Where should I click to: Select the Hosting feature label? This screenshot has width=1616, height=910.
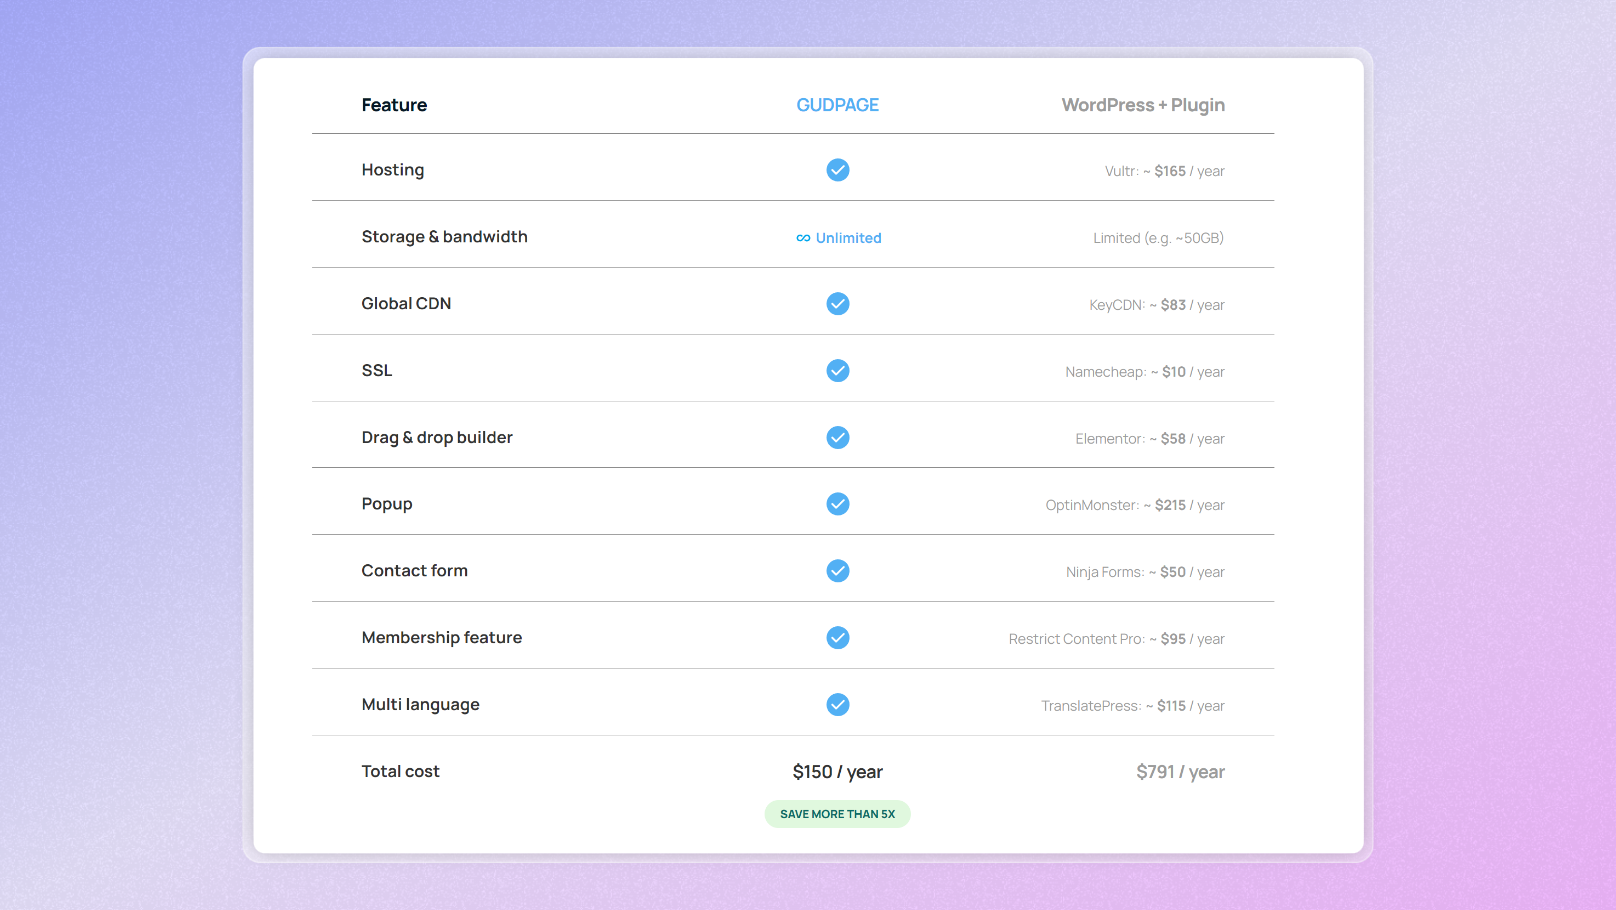click(x=393, y=170)
